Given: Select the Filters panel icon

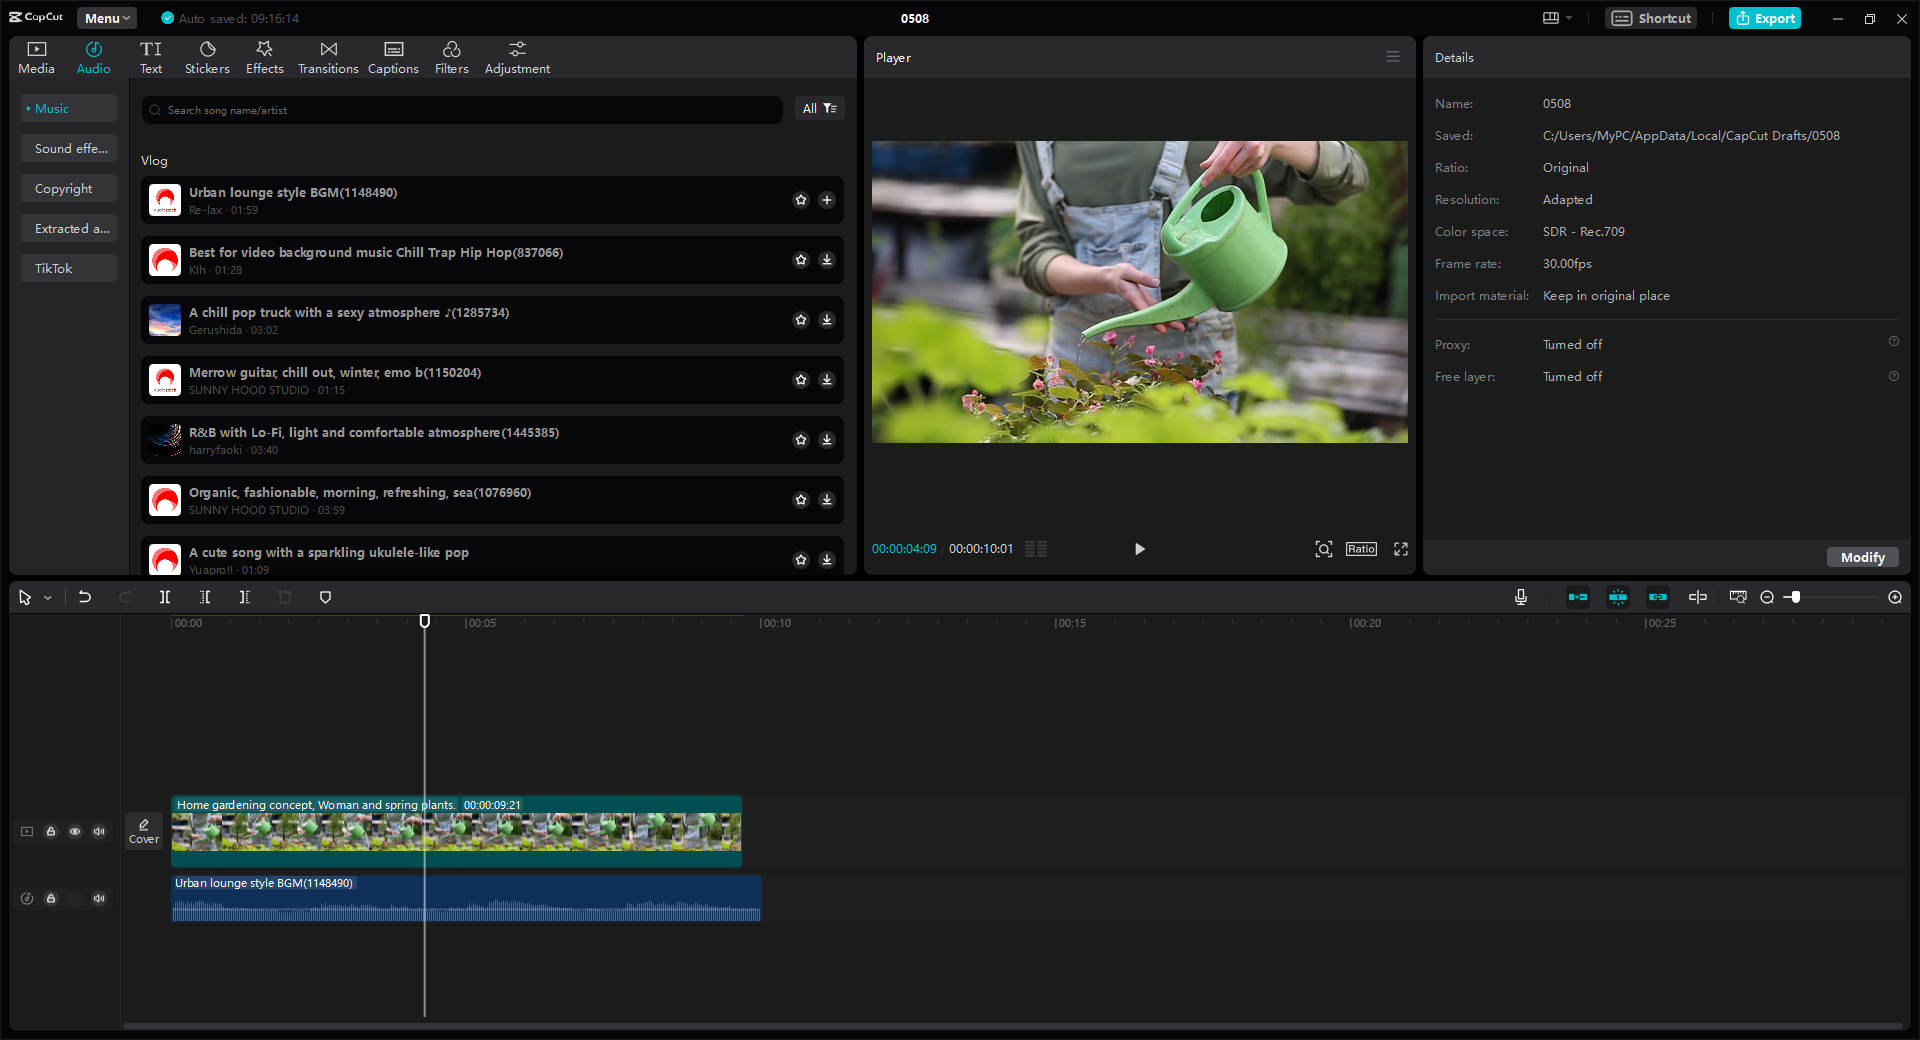Looking at the screenshot, I should 451,56.
